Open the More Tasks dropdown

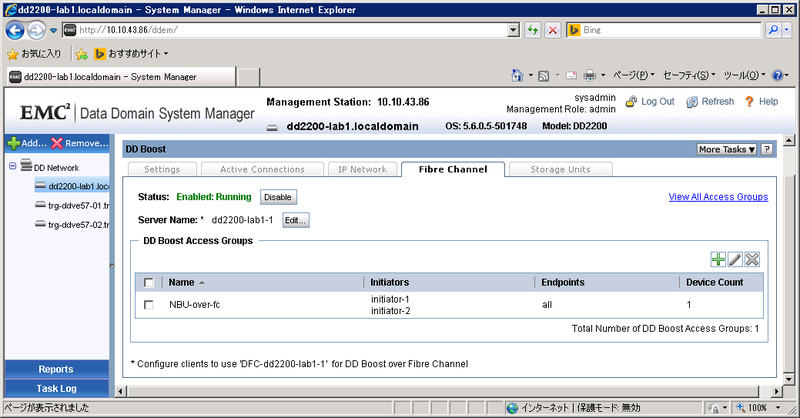coord(727,149)
